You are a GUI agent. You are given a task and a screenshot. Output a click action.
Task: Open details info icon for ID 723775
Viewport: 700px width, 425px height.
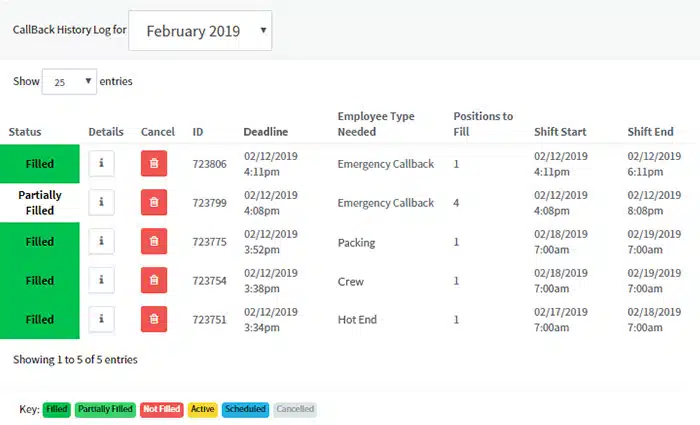click(x=101, y=241)
